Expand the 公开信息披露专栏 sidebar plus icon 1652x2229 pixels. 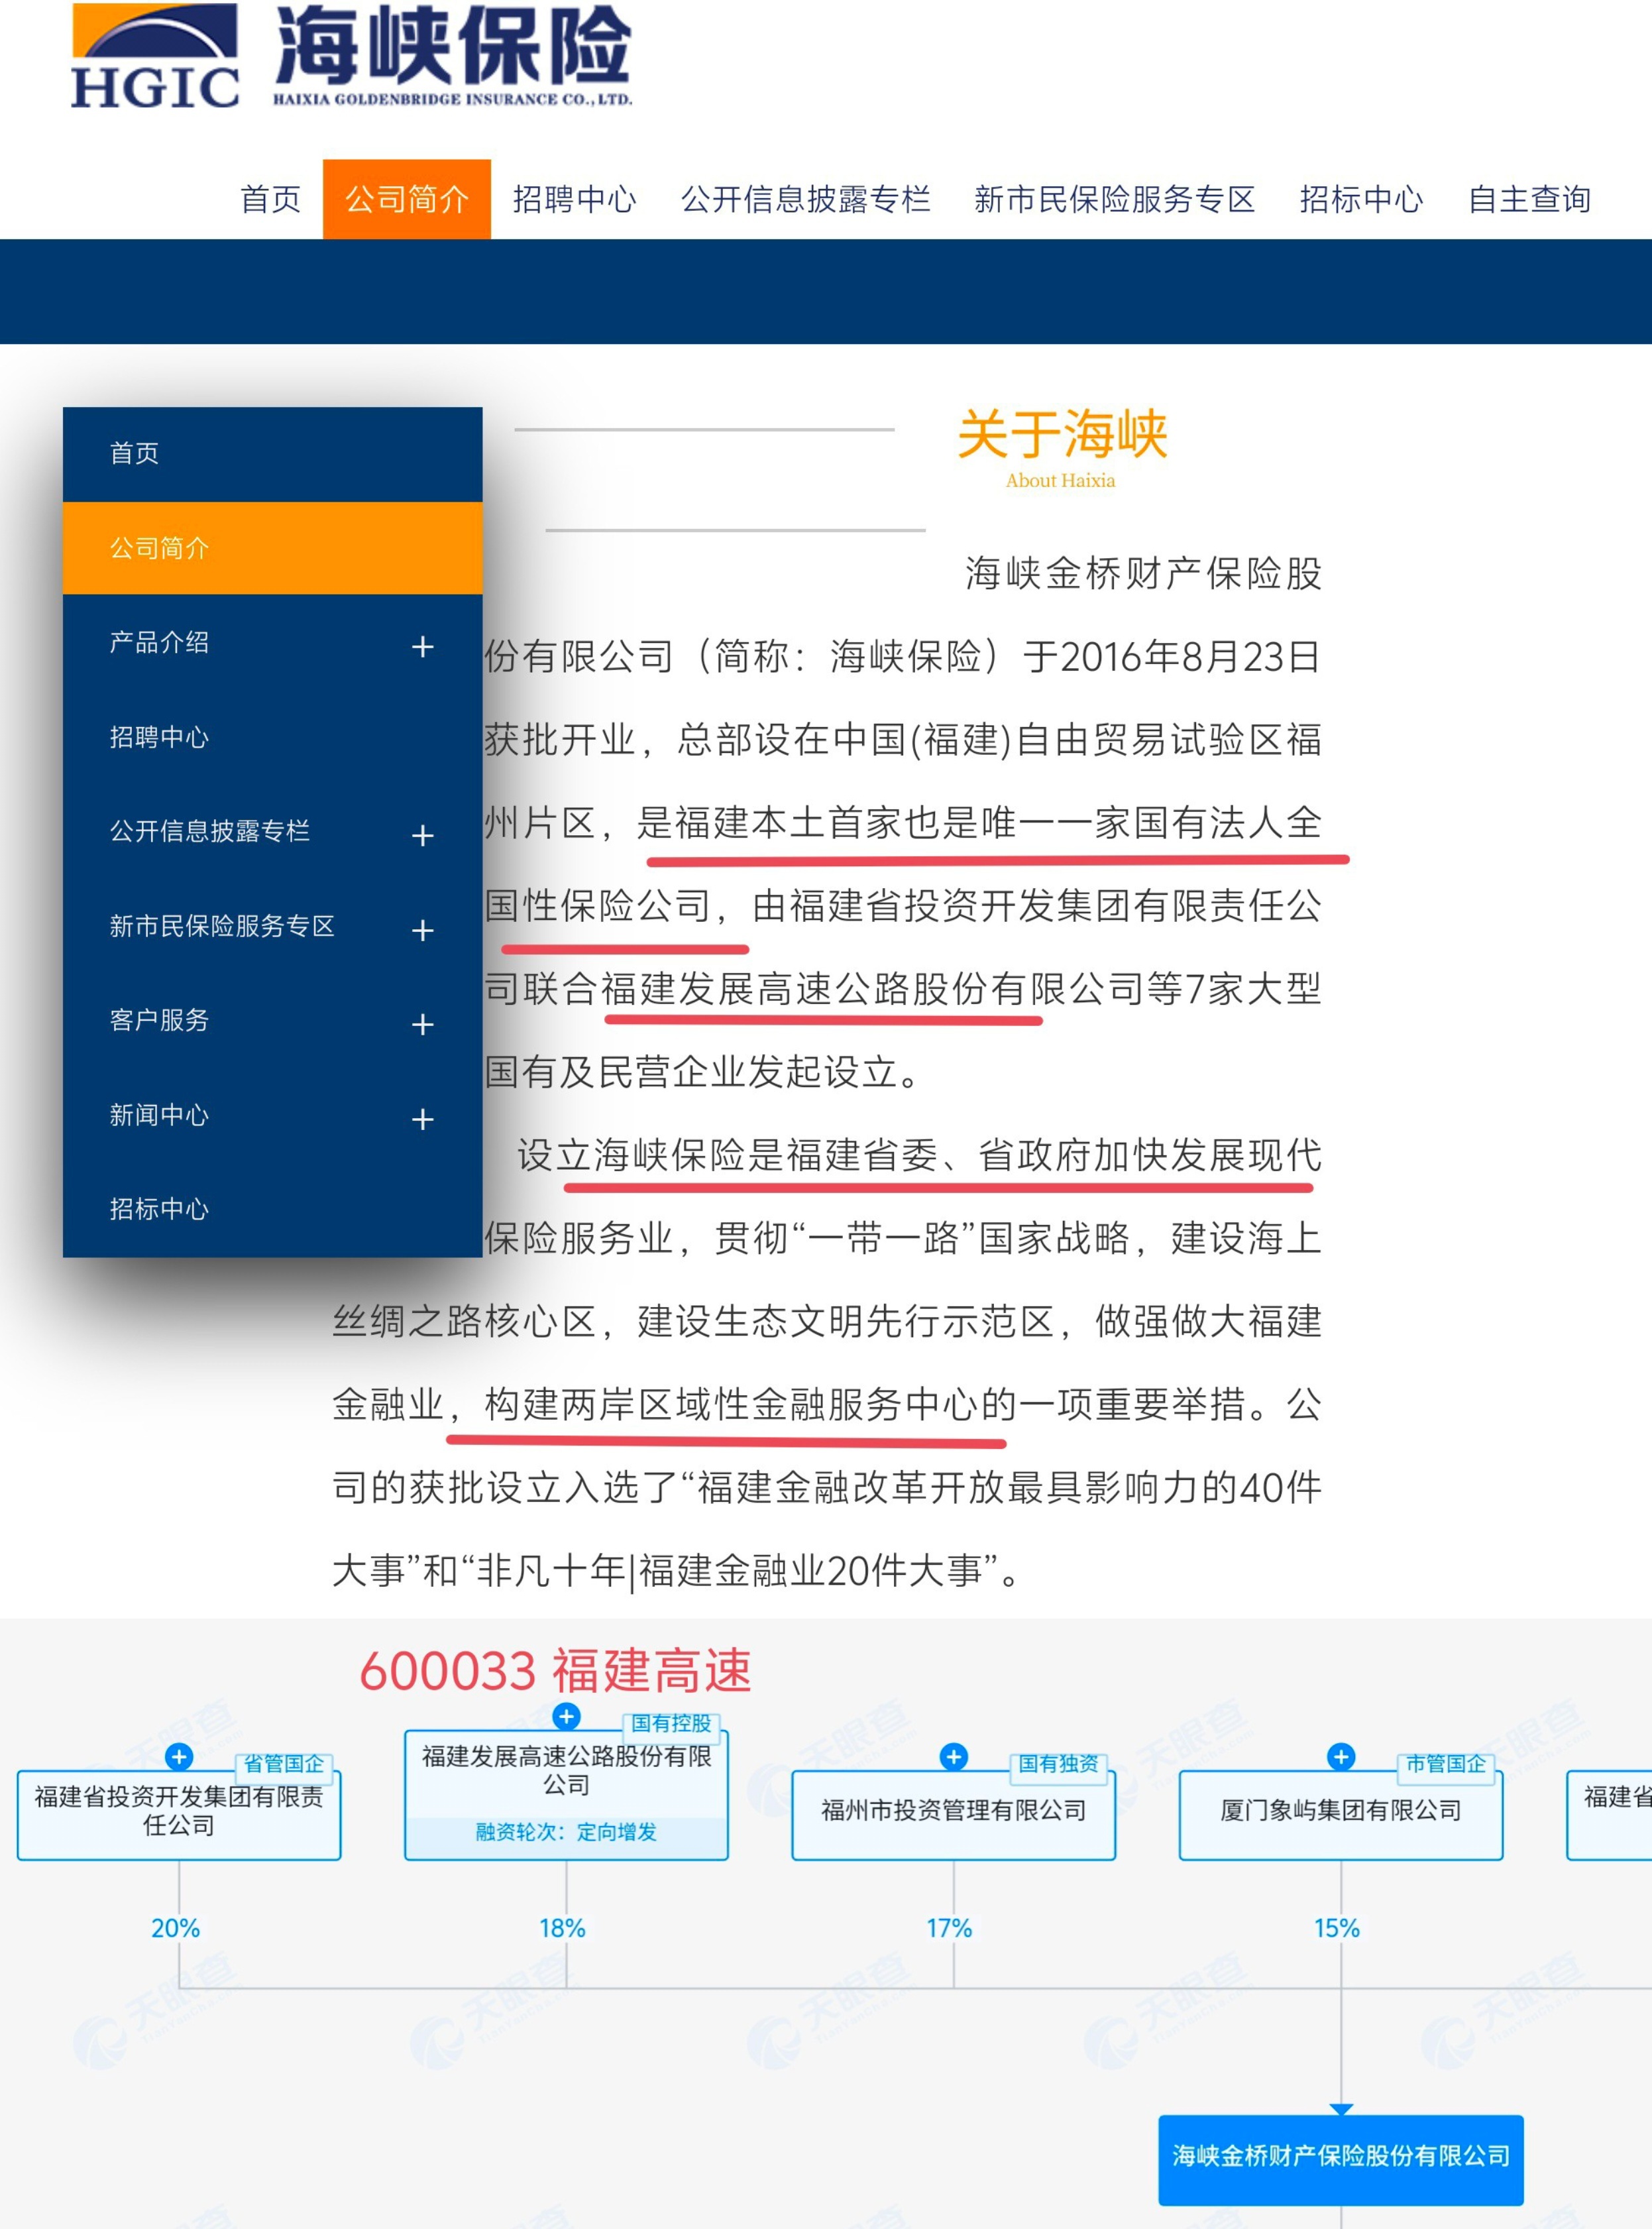[x=422, y=835]
